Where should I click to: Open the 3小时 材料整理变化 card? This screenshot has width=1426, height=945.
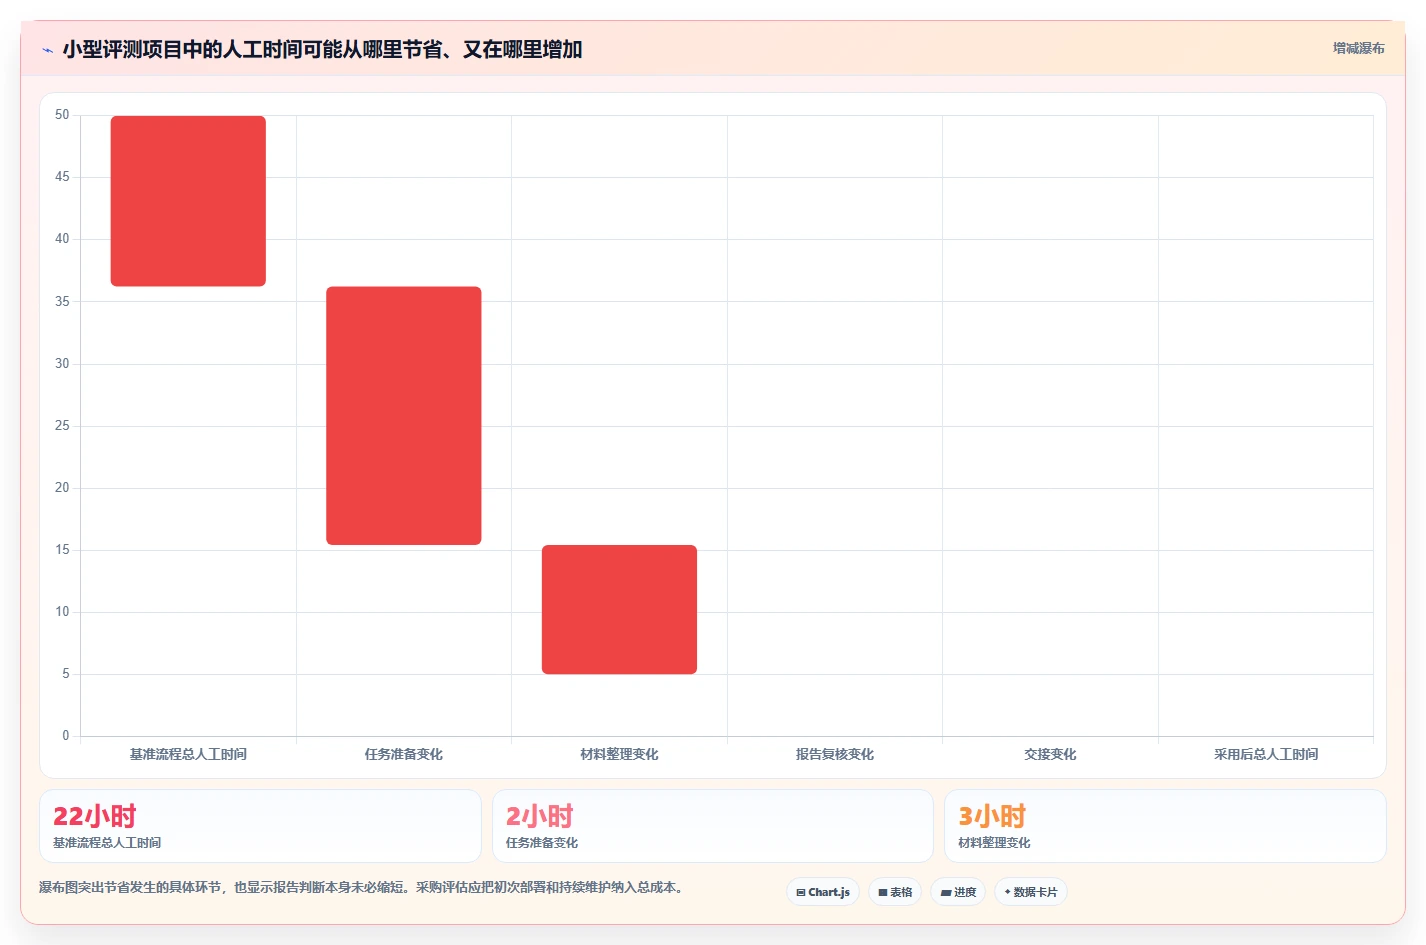[1165, 826]
